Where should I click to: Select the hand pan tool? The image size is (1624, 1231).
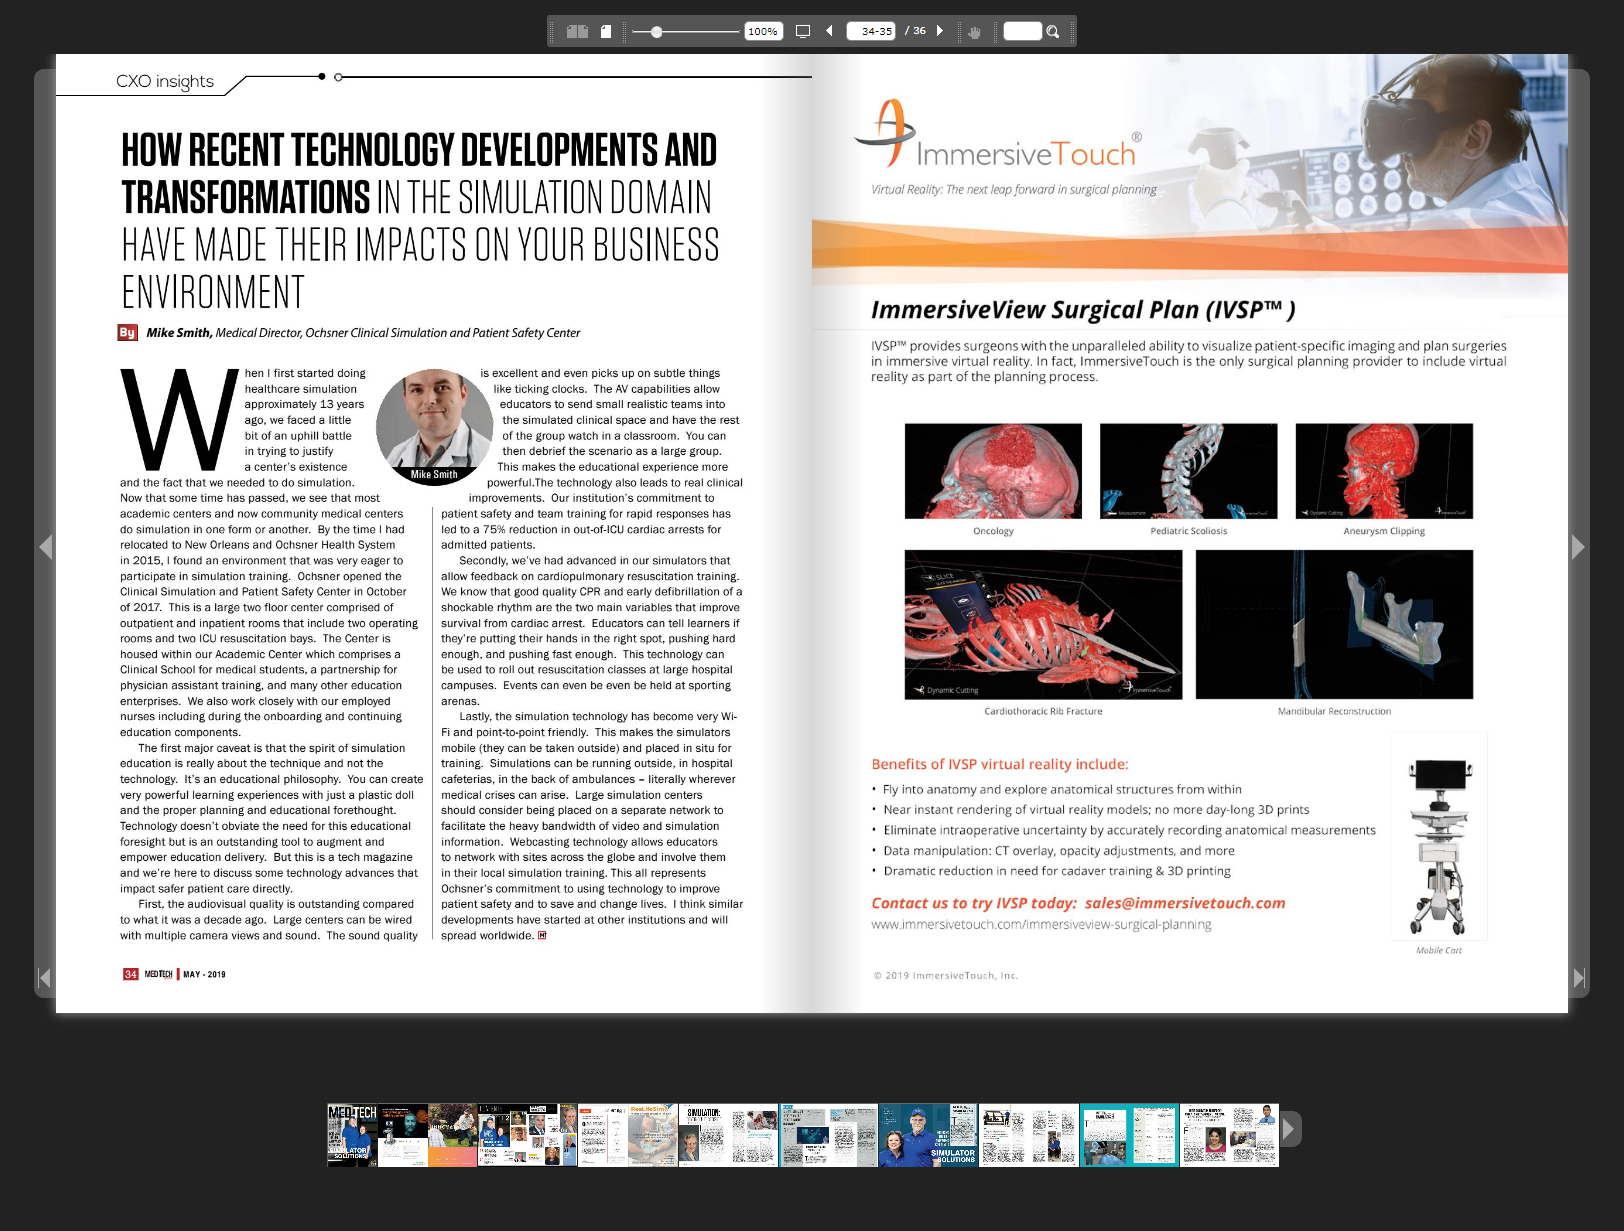tap(974, 32)
